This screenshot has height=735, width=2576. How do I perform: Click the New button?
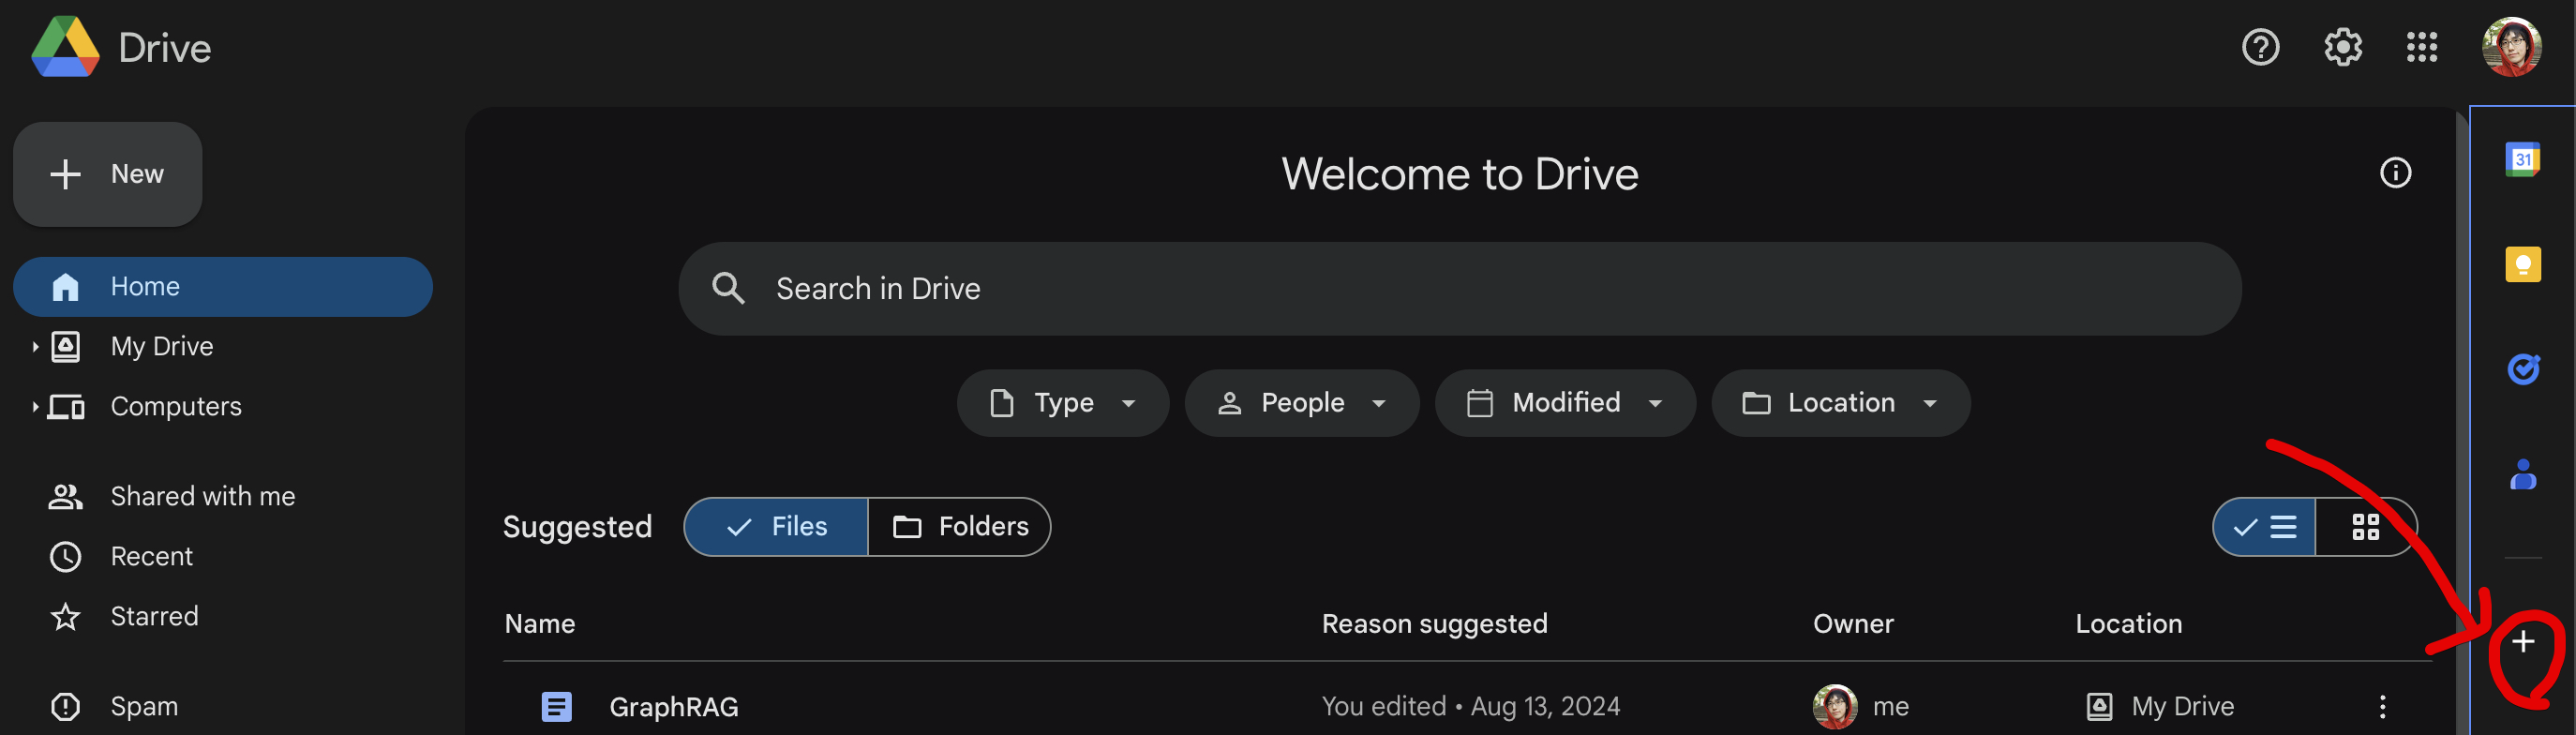108,174
